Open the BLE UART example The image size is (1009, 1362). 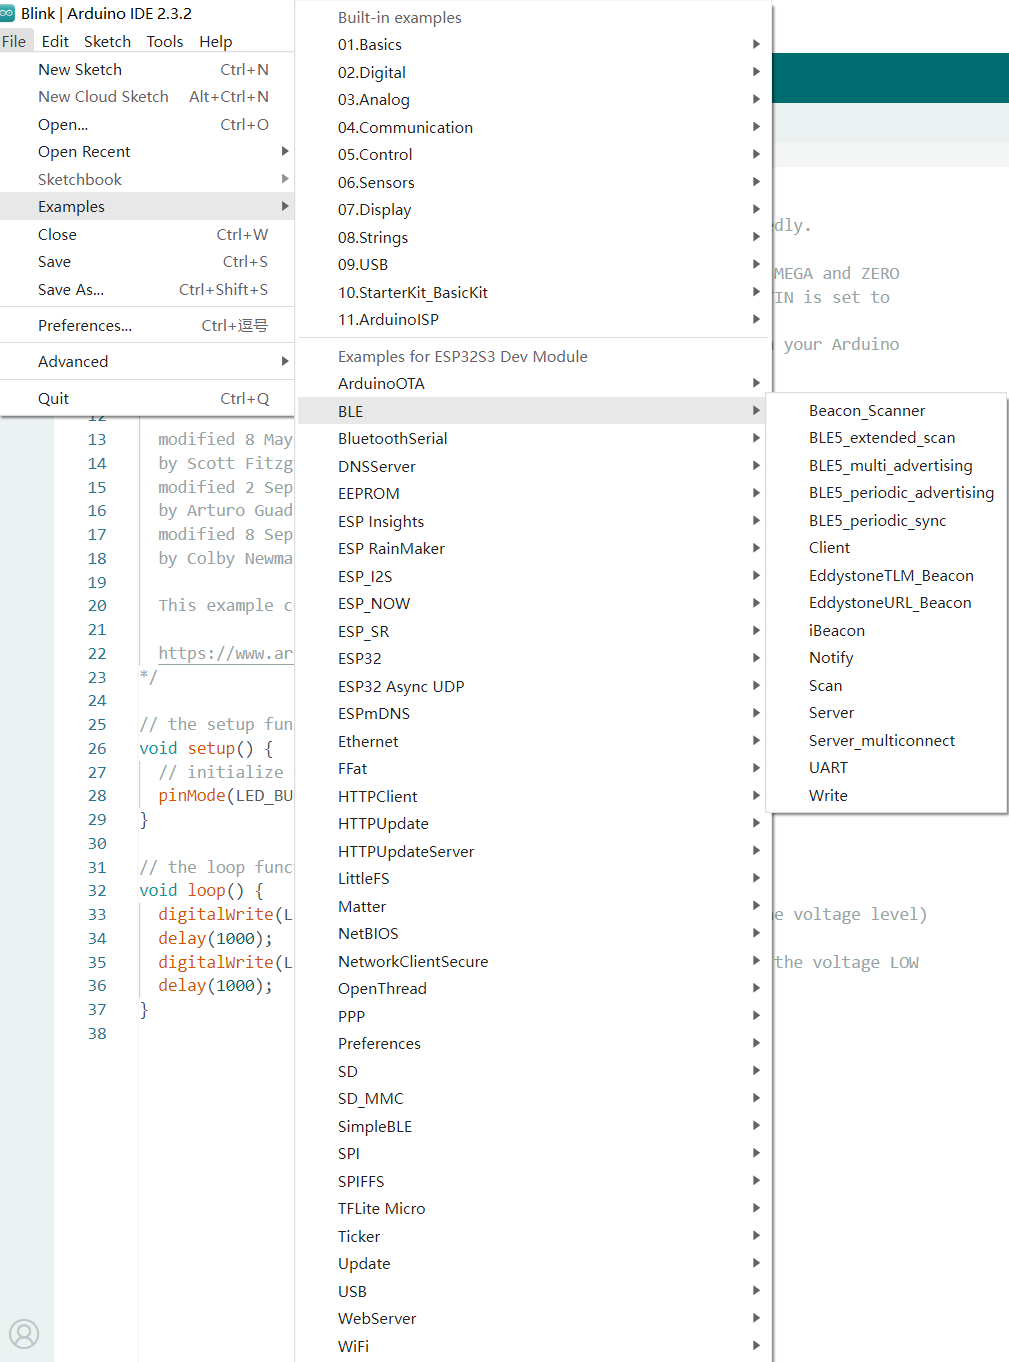[827, 768]
